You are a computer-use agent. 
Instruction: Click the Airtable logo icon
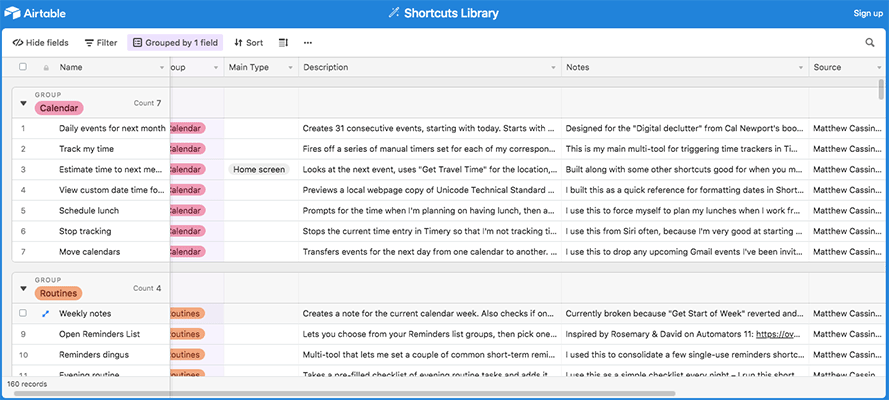tap(12, 13)
